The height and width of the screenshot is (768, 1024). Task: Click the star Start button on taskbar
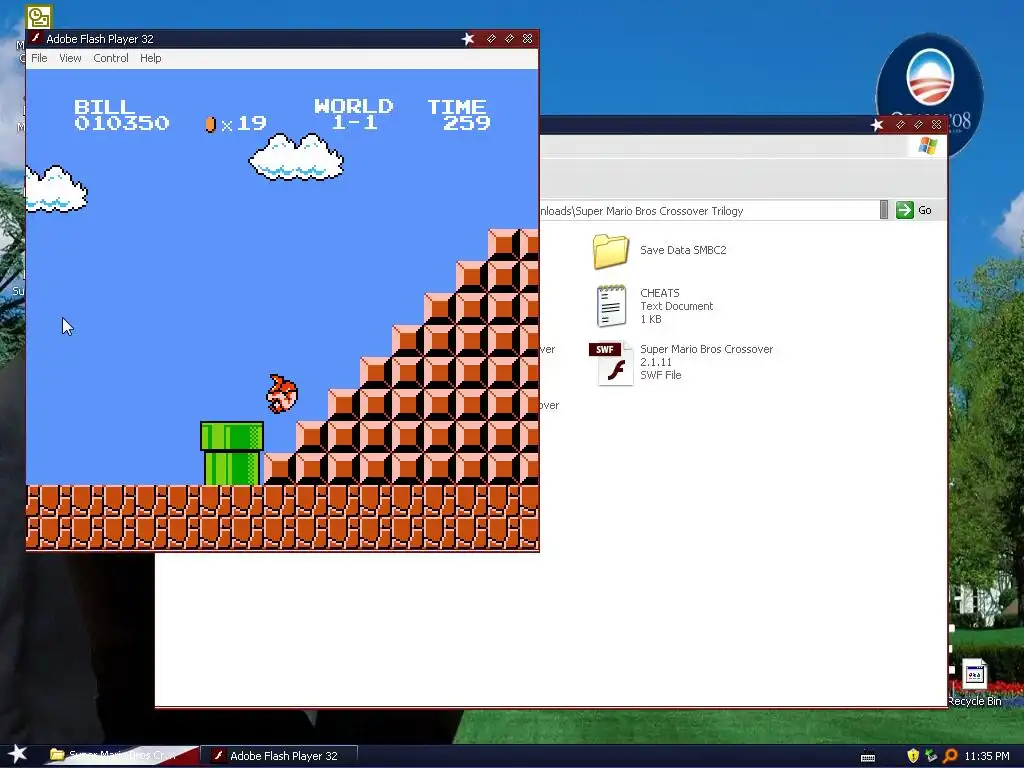[18, 754]
